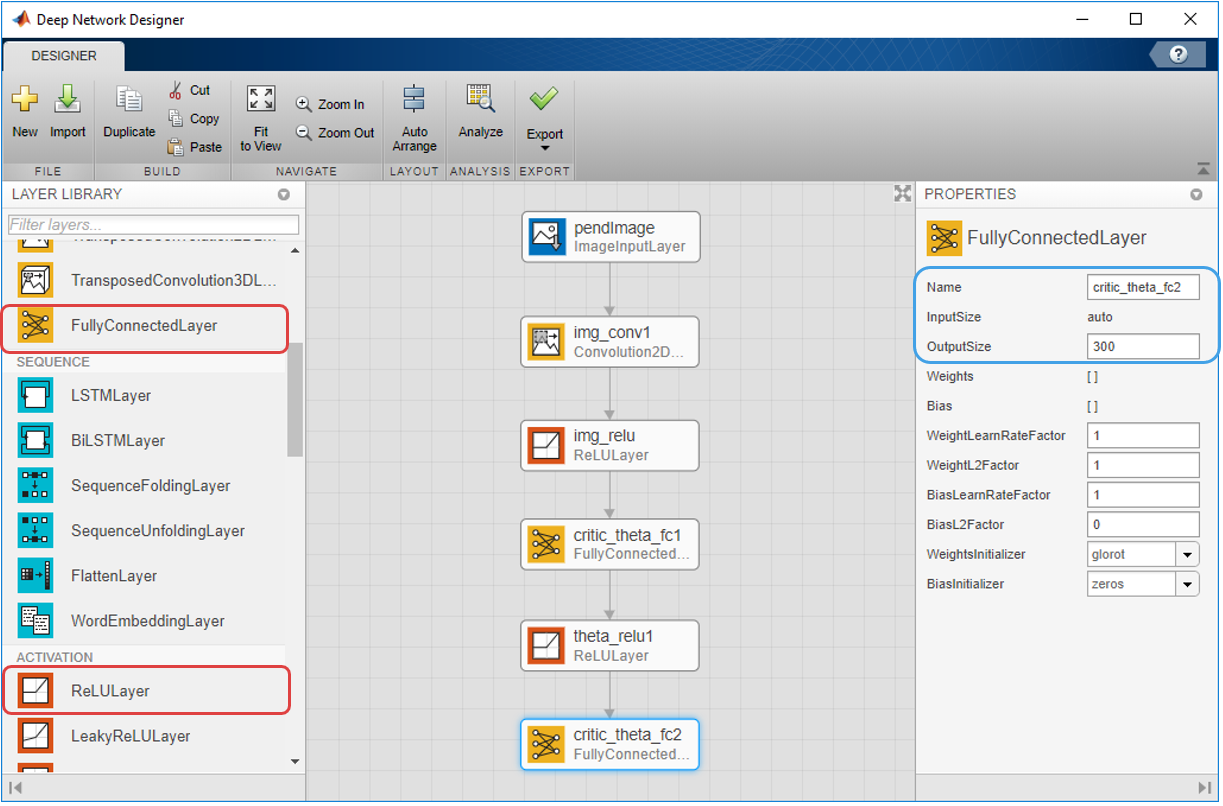The width and height of the screenshot is (1223, 806).
Task: Click the properties panel collapse arrow
Action: pyautogui.click(x=1203, y=786)
